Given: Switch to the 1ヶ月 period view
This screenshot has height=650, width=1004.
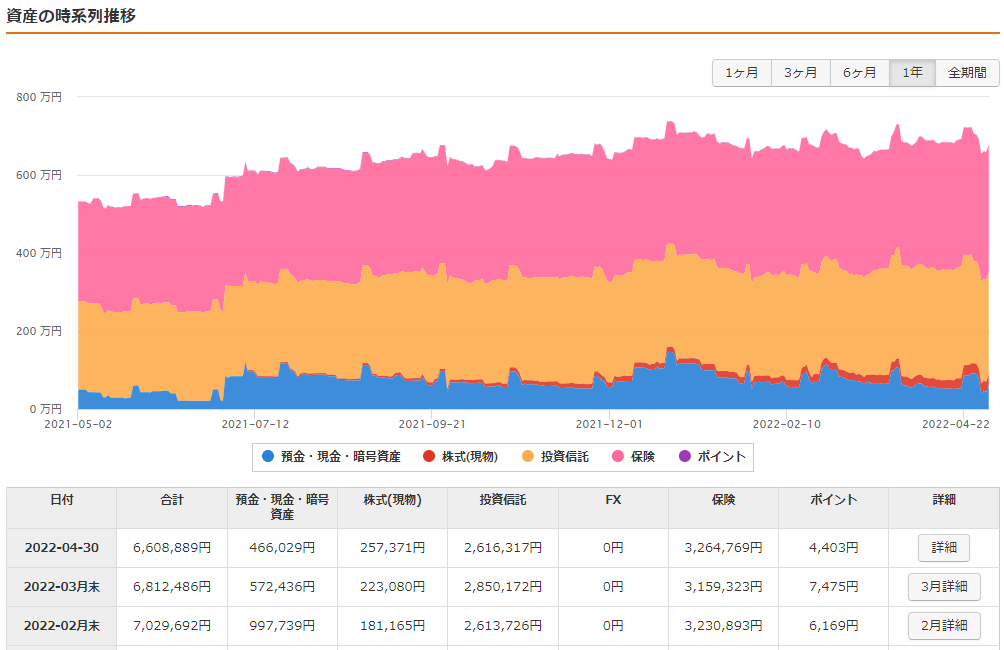Looking at the screenshot, I should [741, 72].
